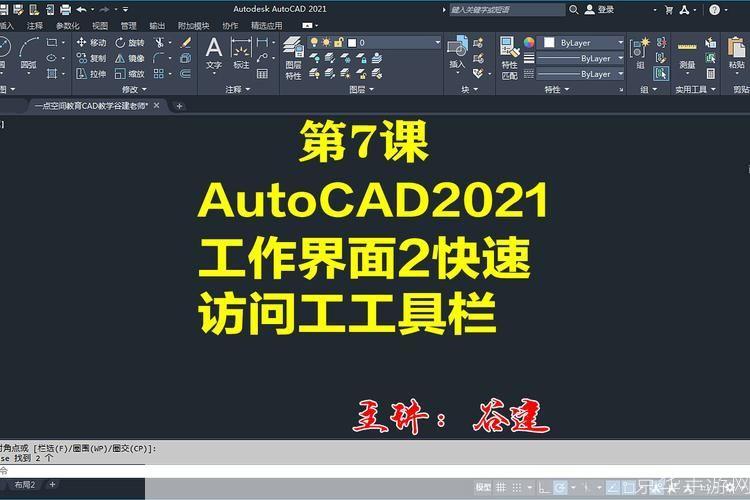Toggle grid display in status bar

click(501, 488)
